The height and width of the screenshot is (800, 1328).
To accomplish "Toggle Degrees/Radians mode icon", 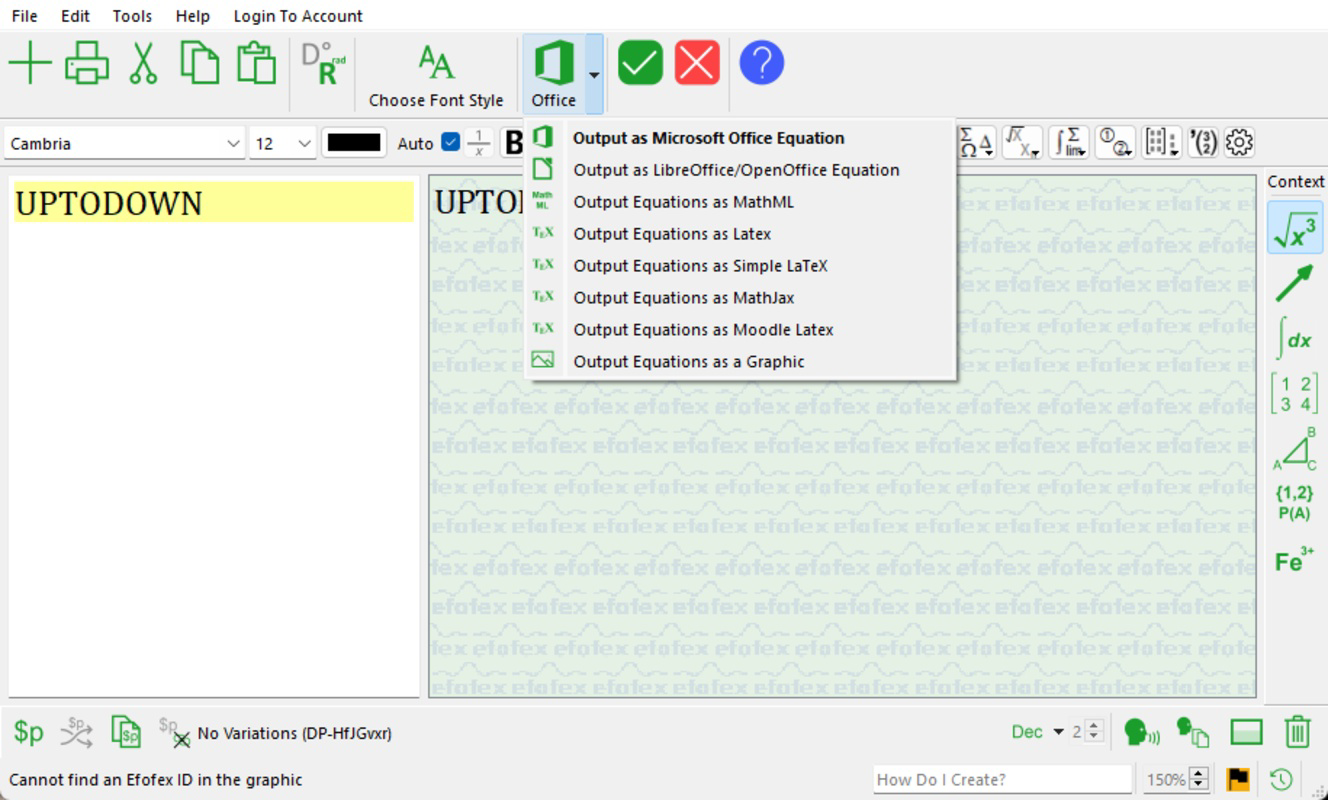I will 323,64.
